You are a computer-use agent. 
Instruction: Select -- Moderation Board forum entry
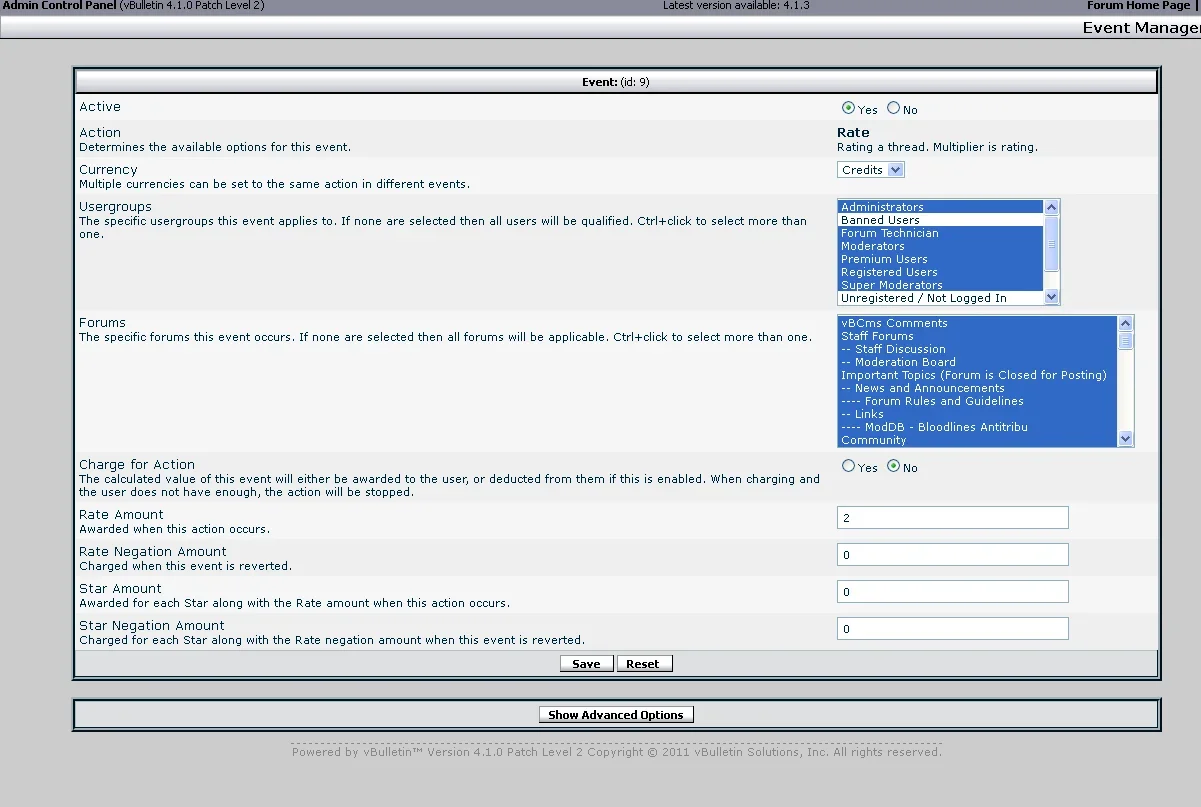(978, 362)
